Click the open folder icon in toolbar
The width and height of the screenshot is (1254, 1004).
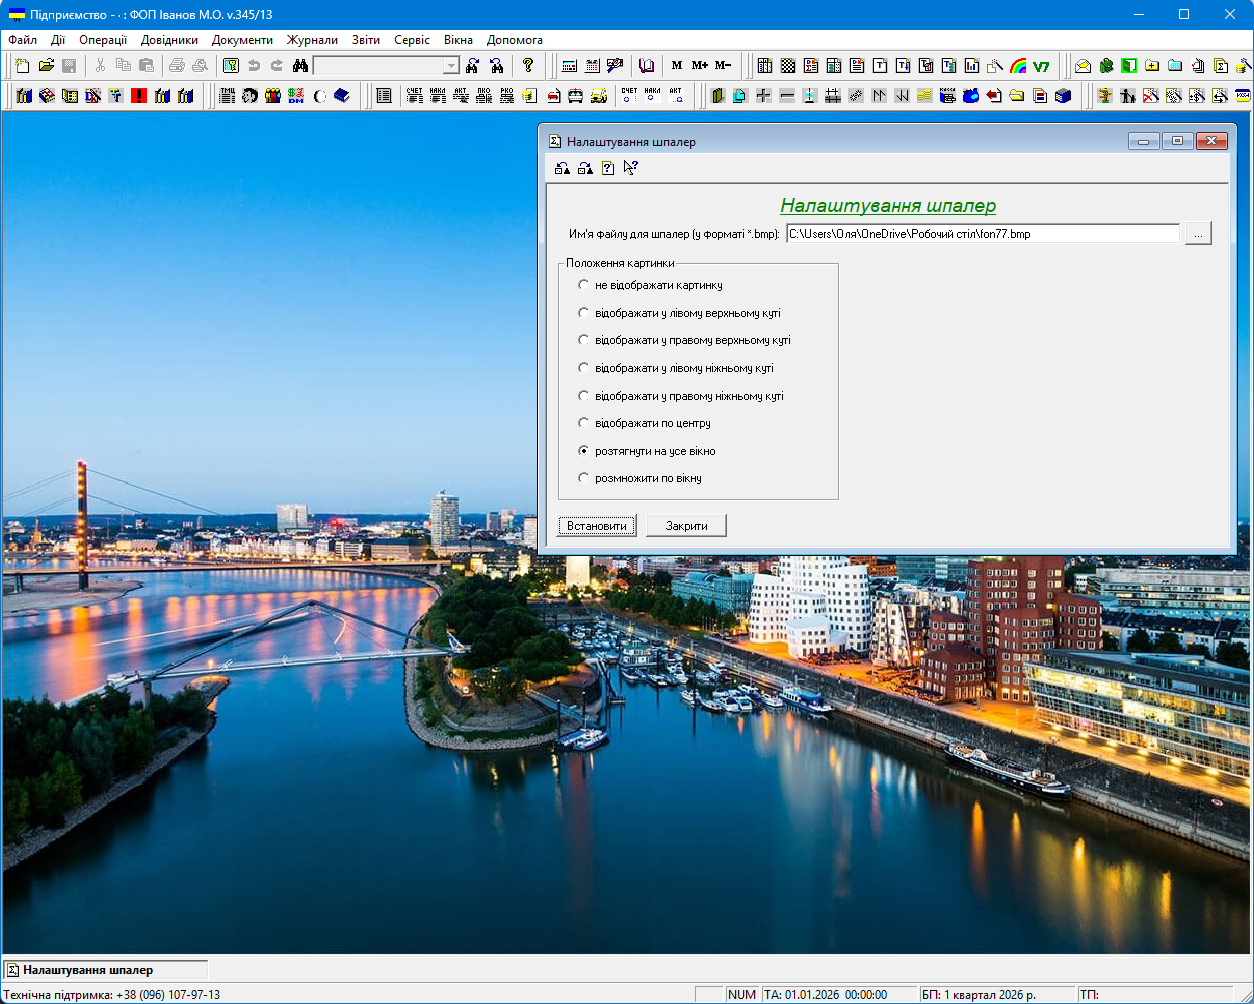46,66
